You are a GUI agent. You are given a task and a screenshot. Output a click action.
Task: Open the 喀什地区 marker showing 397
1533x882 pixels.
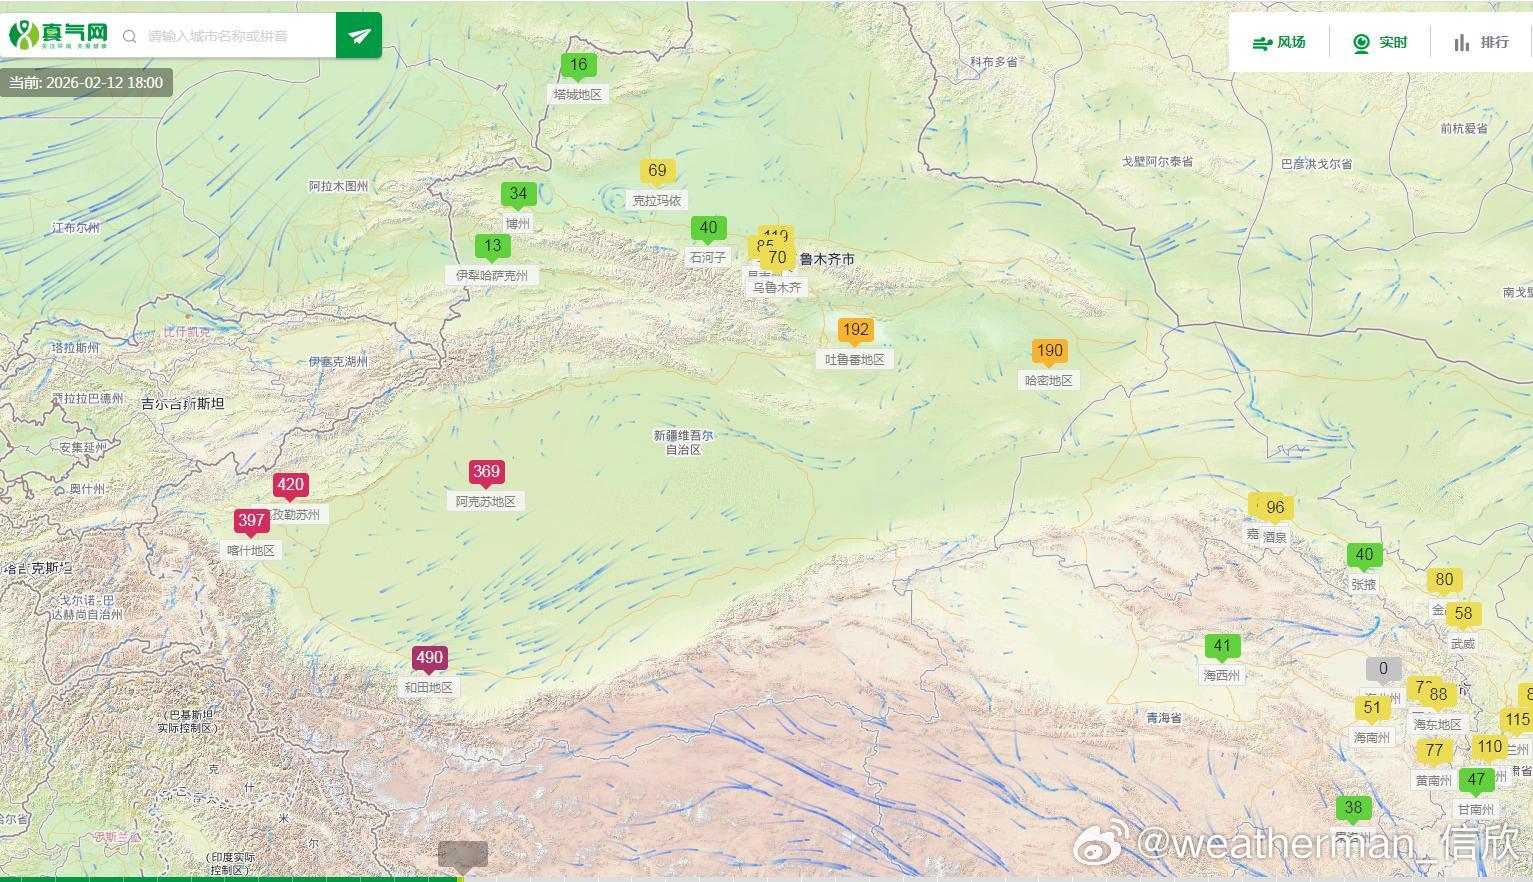(x=251, y=522)
